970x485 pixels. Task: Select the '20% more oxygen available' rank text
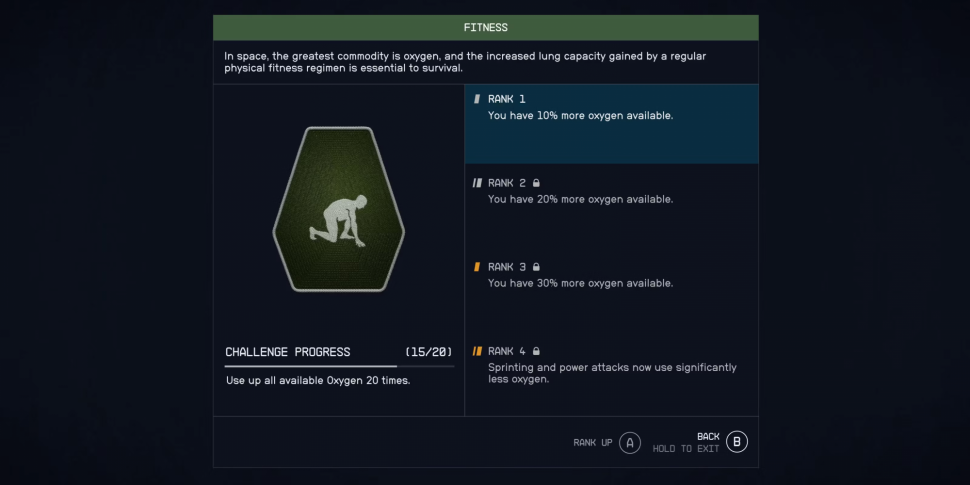click(x=580, y=199)
